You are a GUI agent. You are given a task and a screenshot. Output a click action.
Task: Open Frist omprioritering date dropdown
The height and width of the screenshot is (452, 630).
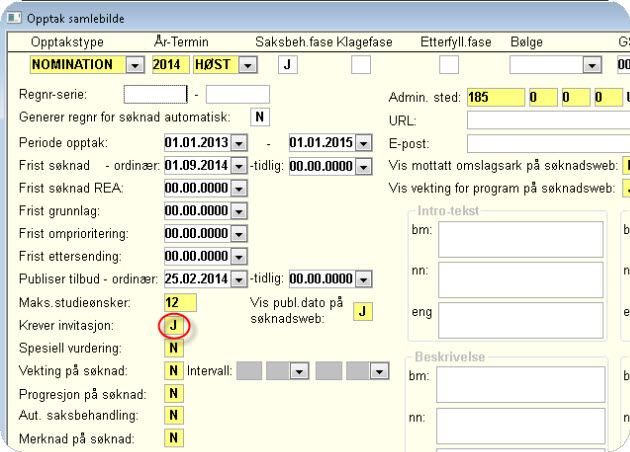(239, 234)
